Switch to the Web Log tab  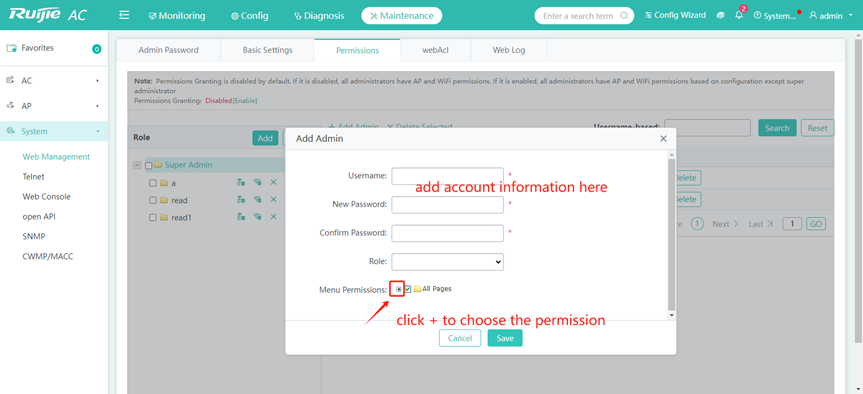click(x=509, y=50)
